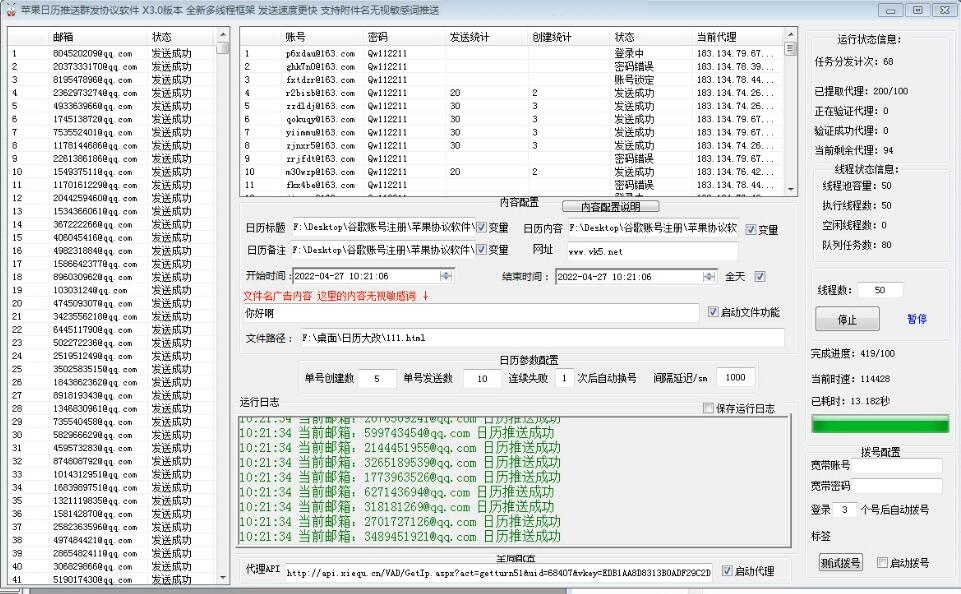The height and width of the screenshot is (594, 961).
Task: Click the green progress bar
Action: click(876, 424)
